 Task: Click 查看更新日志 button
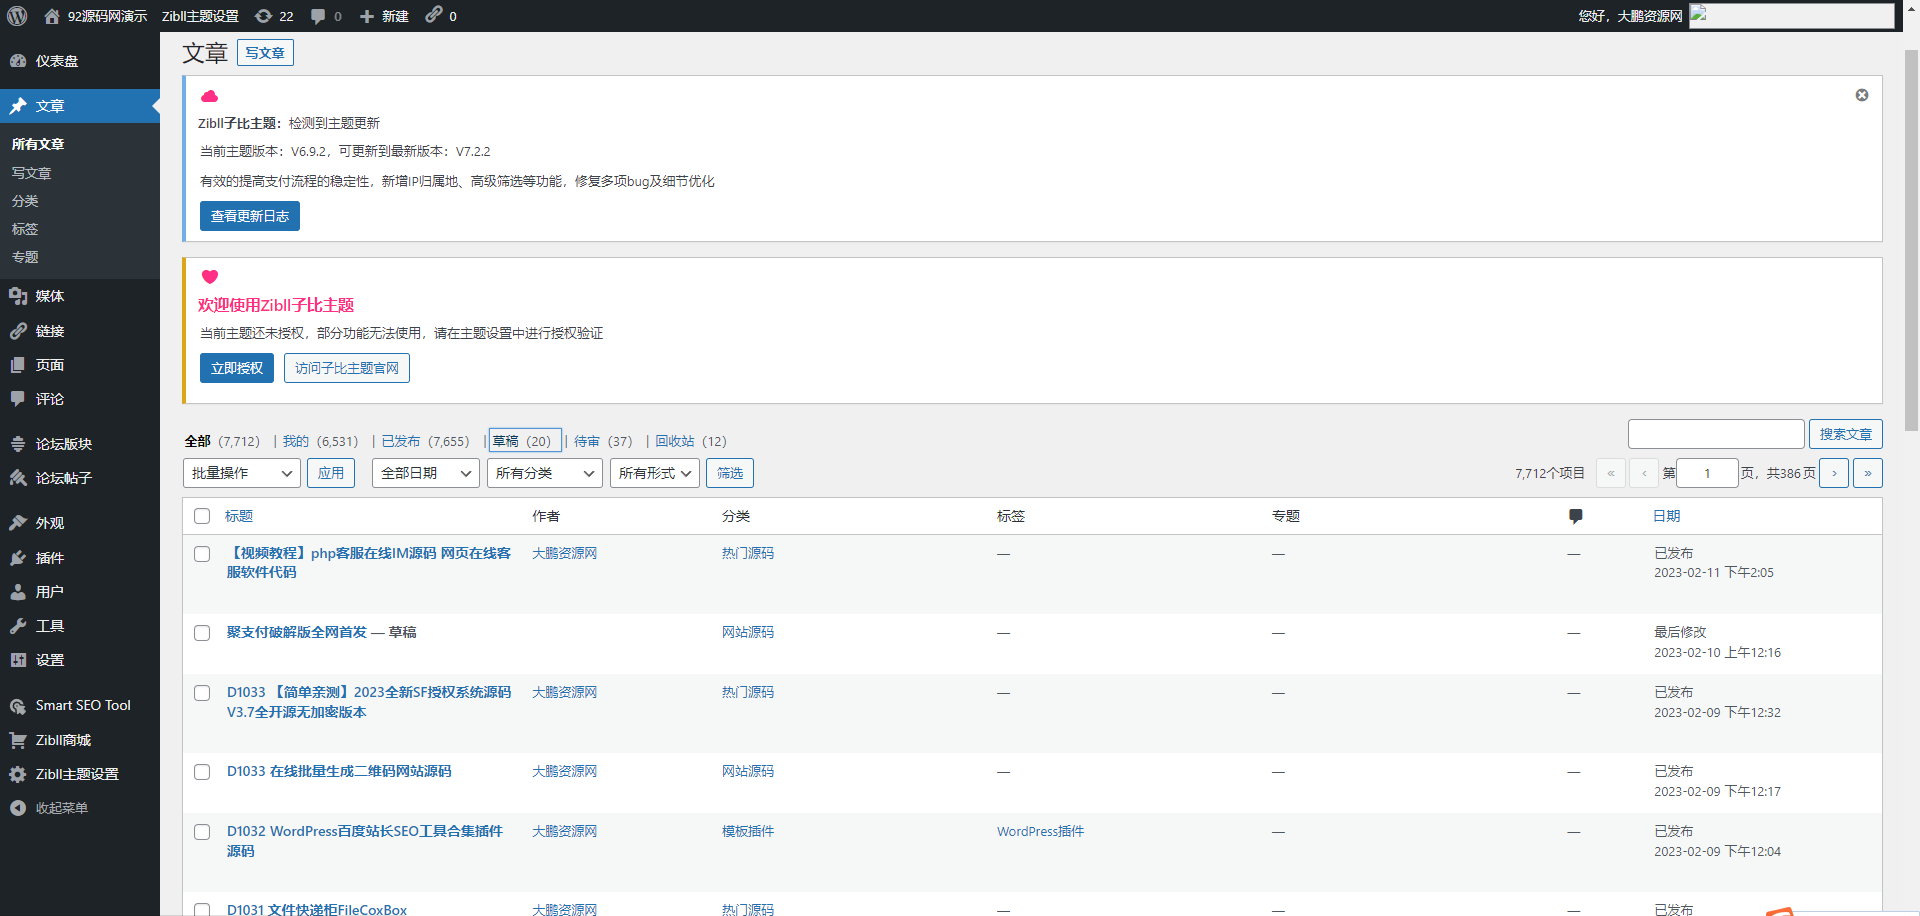pyautogui.click(x=250, y=216)
